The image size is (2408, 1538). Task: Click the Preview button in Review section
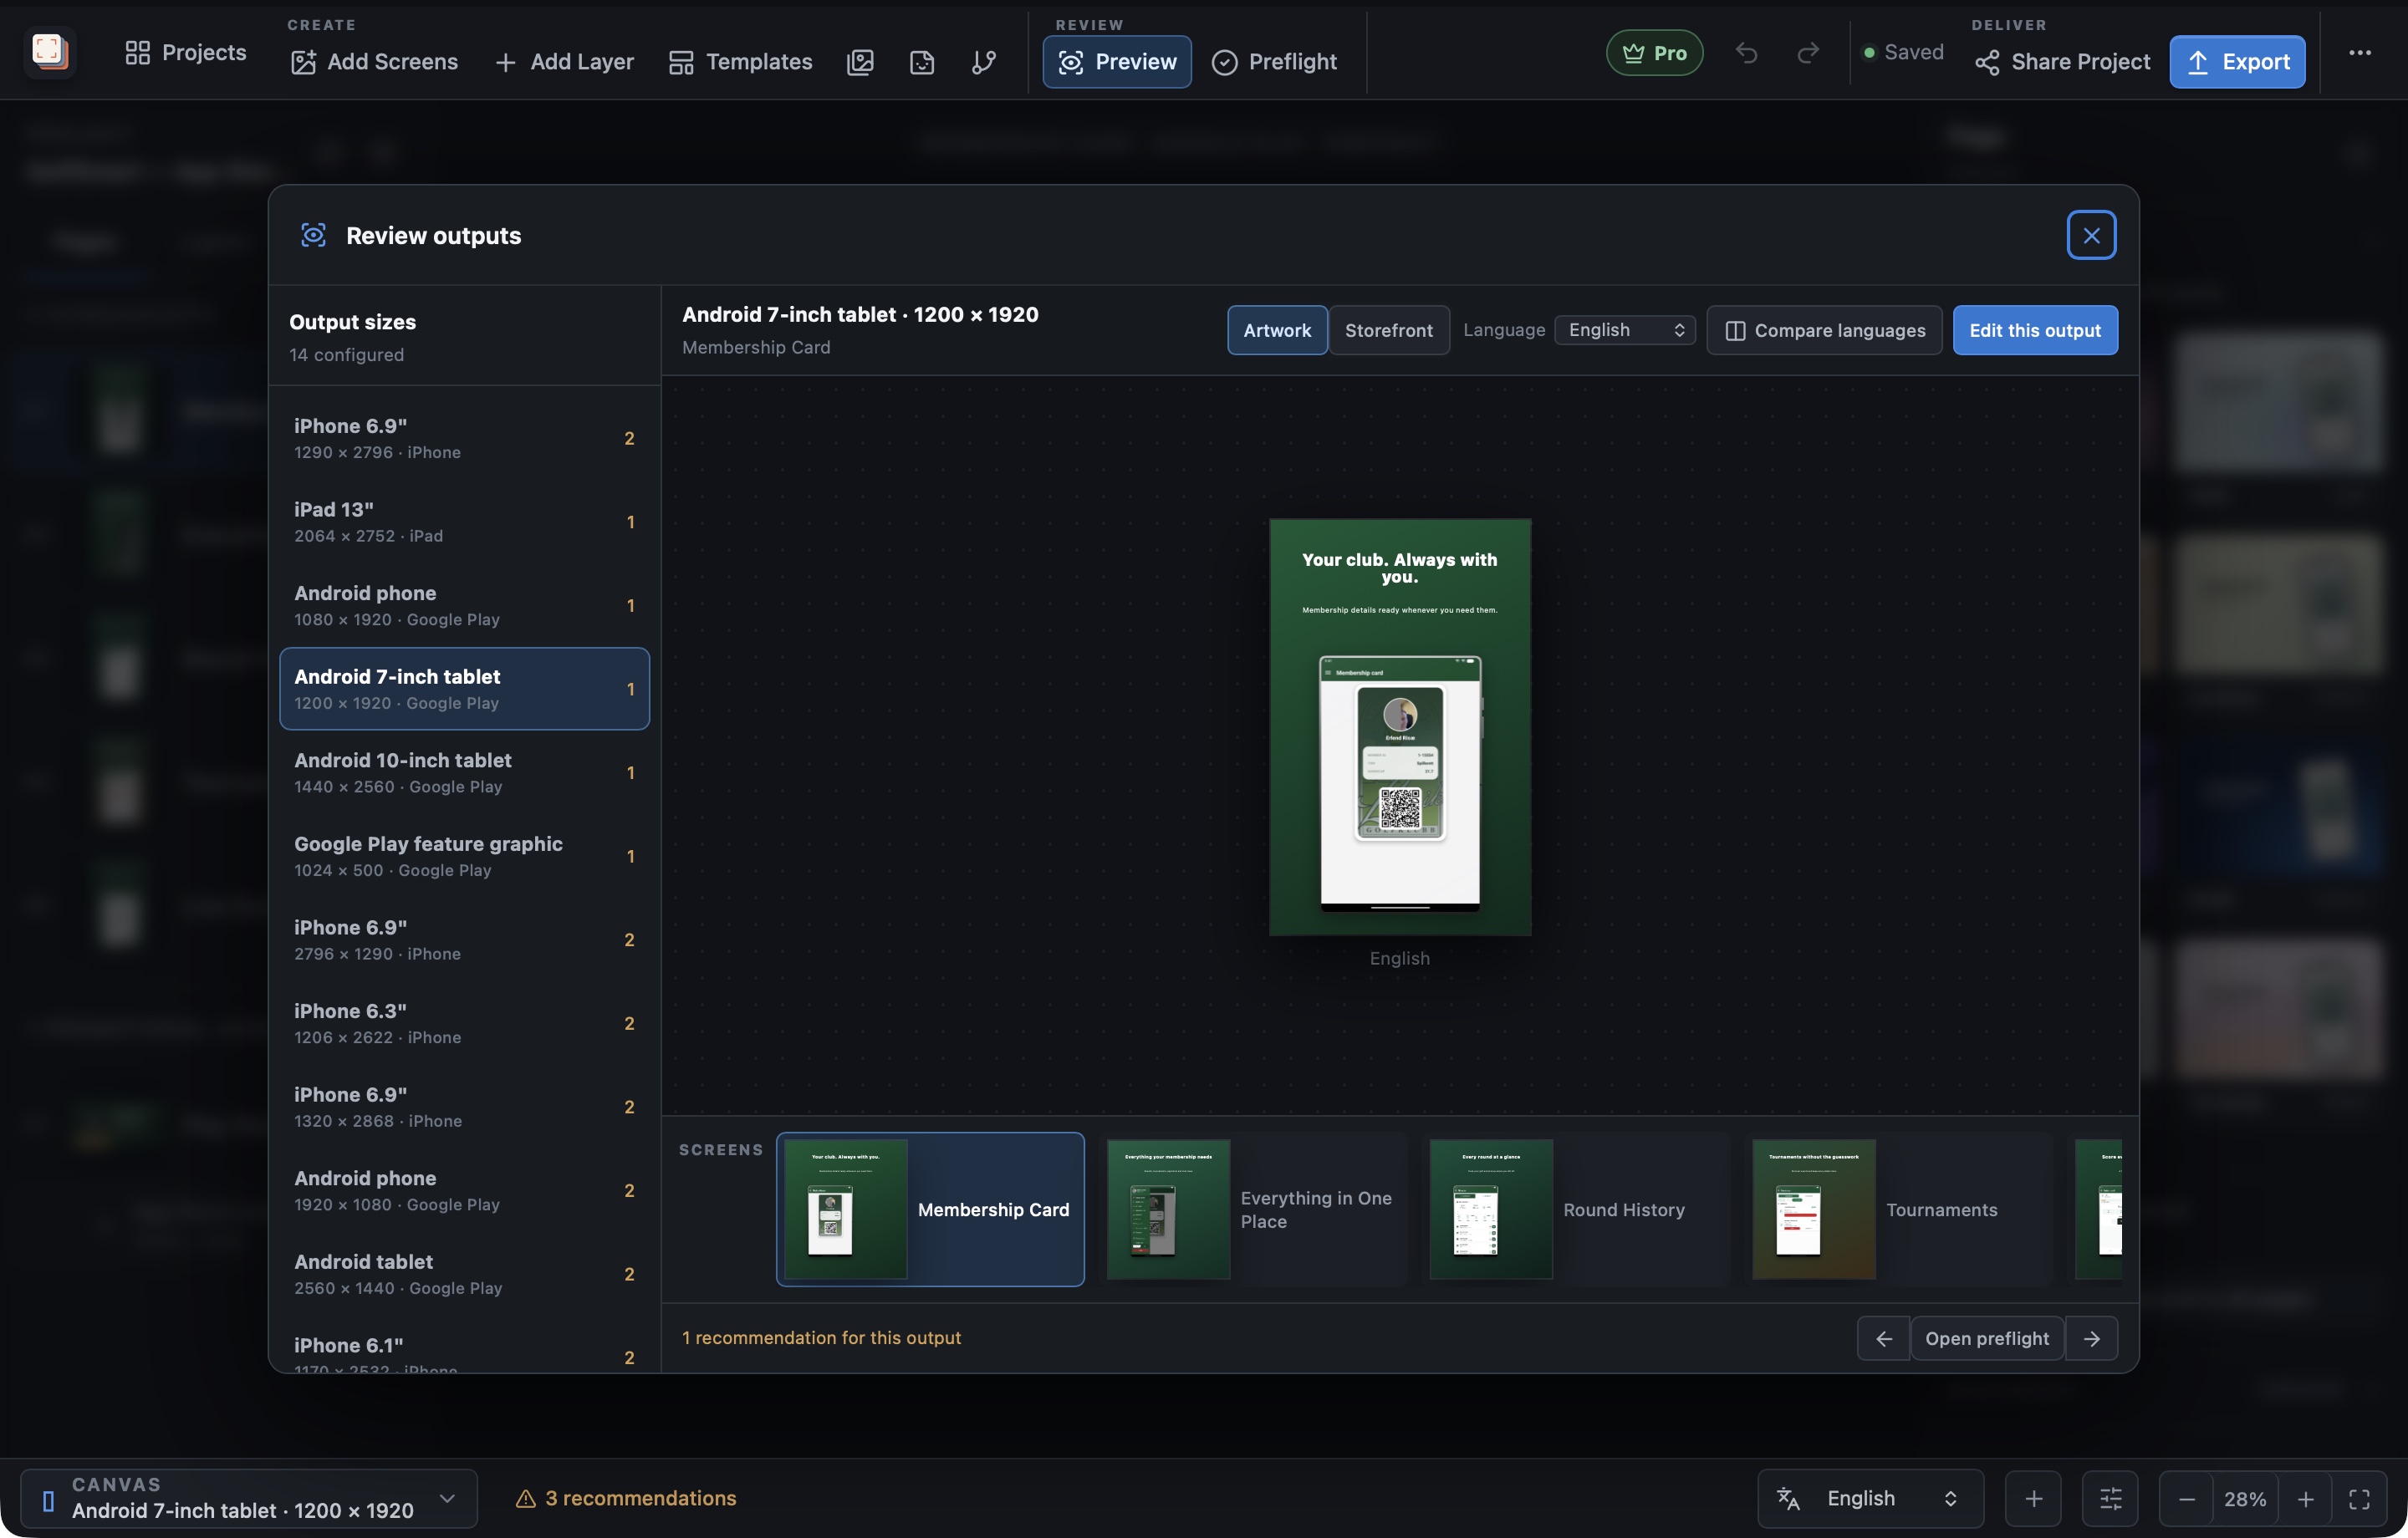click(x=1117, y=62)
